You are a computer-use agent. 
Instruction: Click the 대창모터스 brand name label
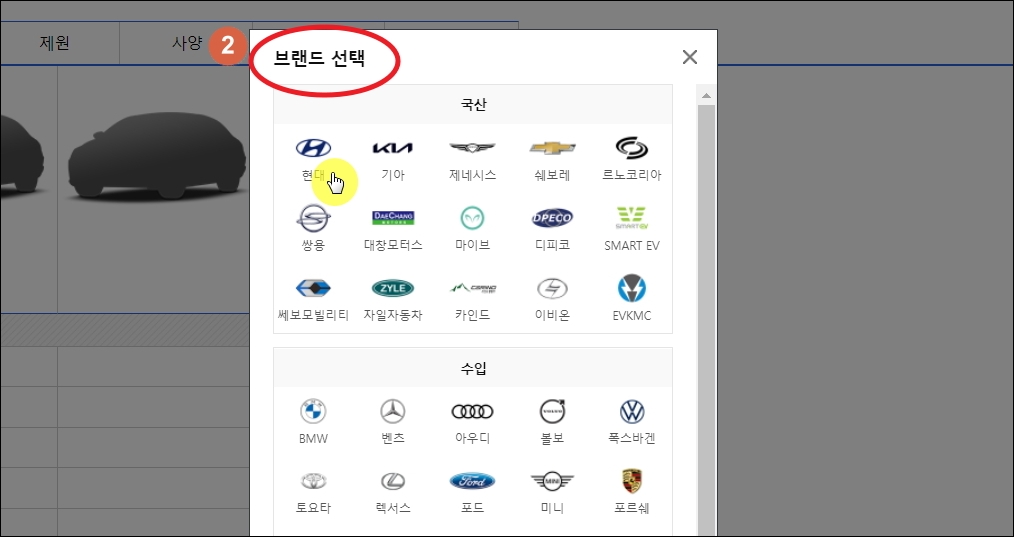pyautogui.click(x=393, y=245)
